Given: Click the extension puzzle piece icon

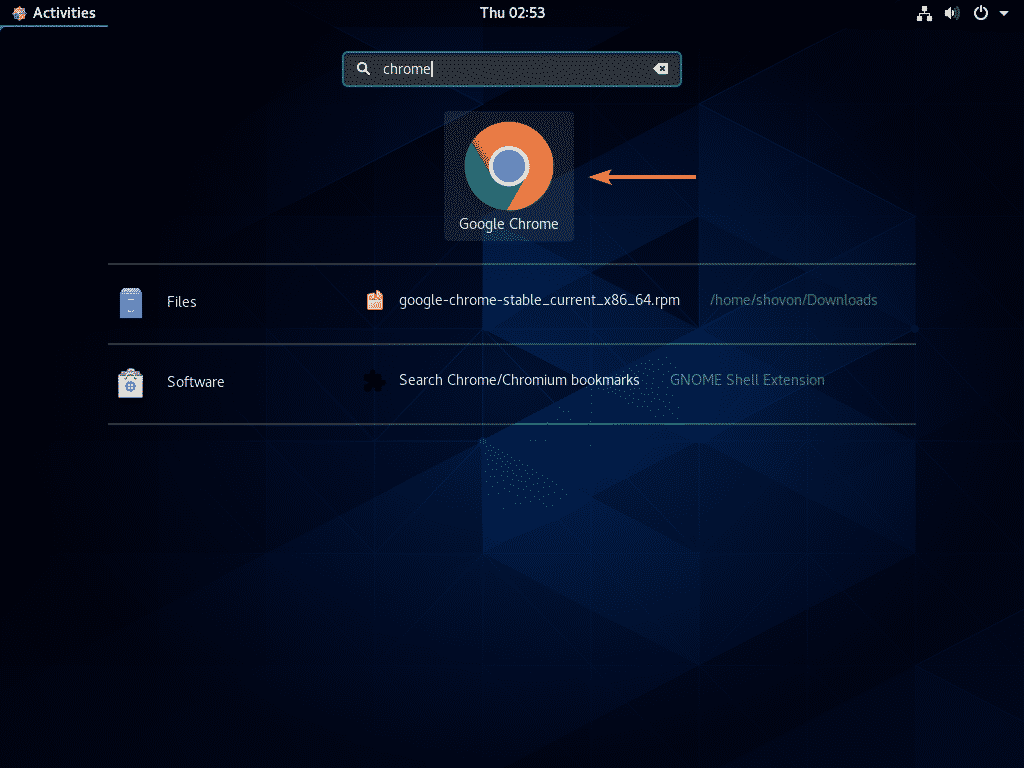Looking at the screenshot, I should click(x=375, y=381).
